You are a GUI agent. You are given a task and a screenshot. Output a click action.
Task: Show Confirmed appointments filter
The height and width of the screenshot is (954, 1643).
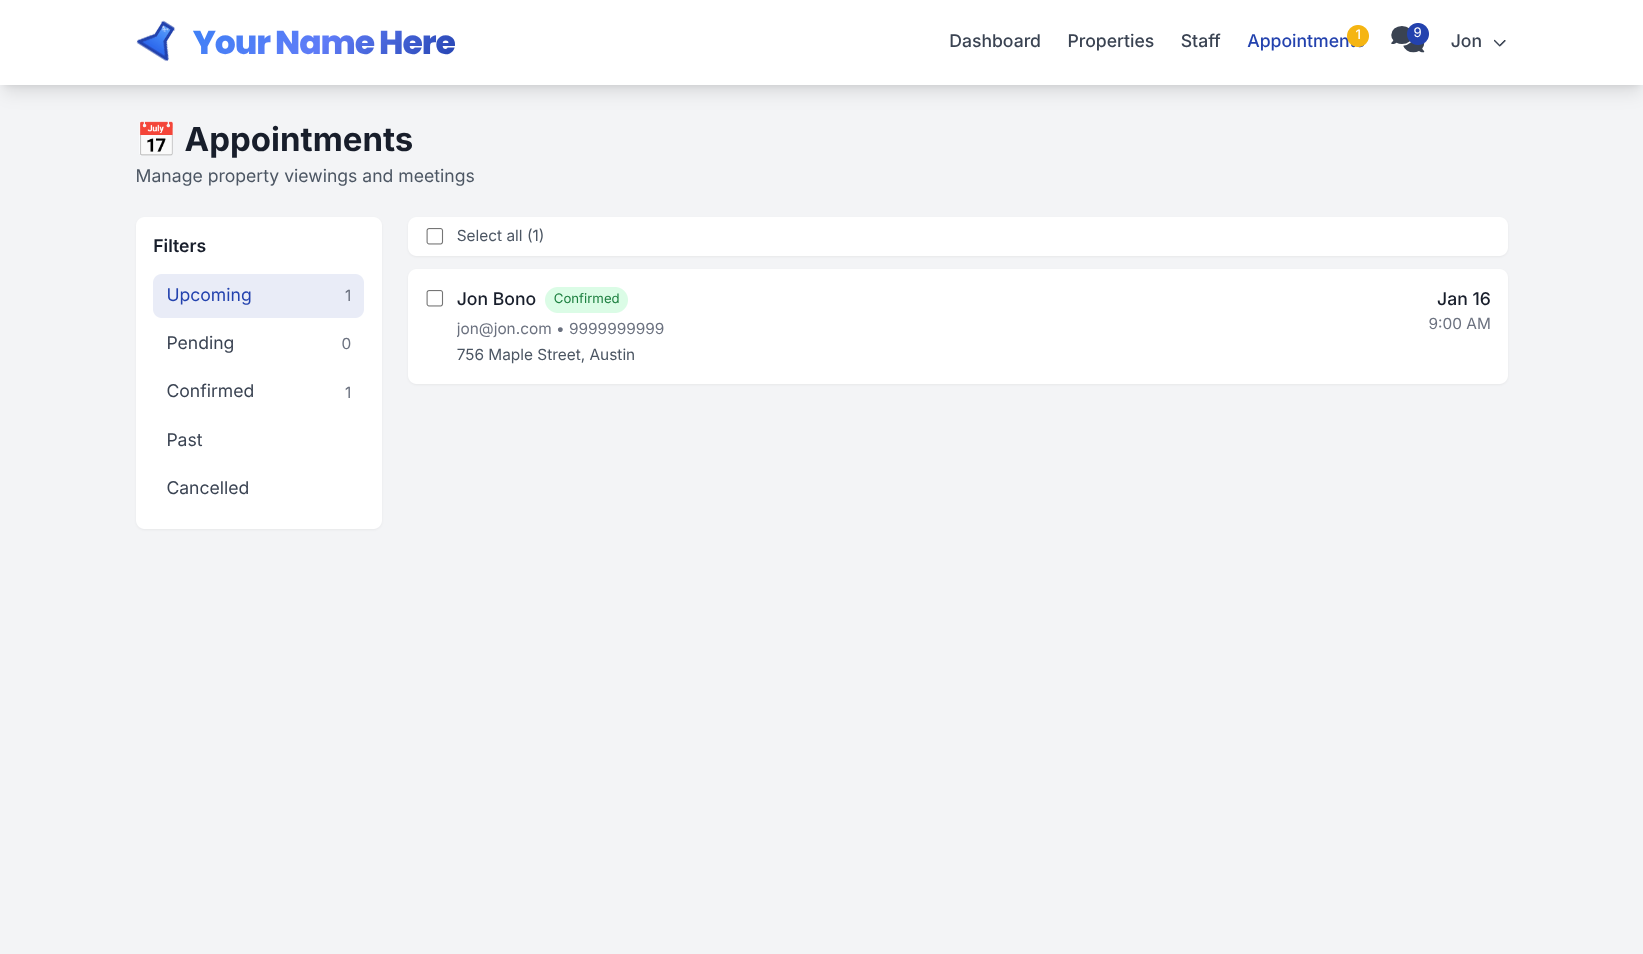(x=258, y=392)
